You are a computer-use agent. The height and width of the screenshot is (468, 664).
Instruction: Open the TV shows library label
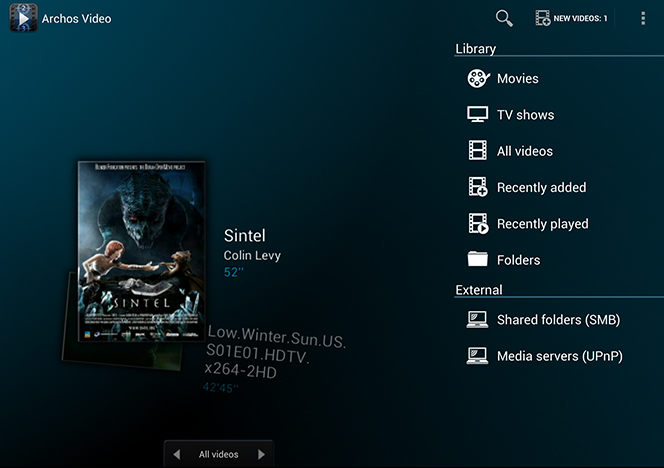point(525,115)
